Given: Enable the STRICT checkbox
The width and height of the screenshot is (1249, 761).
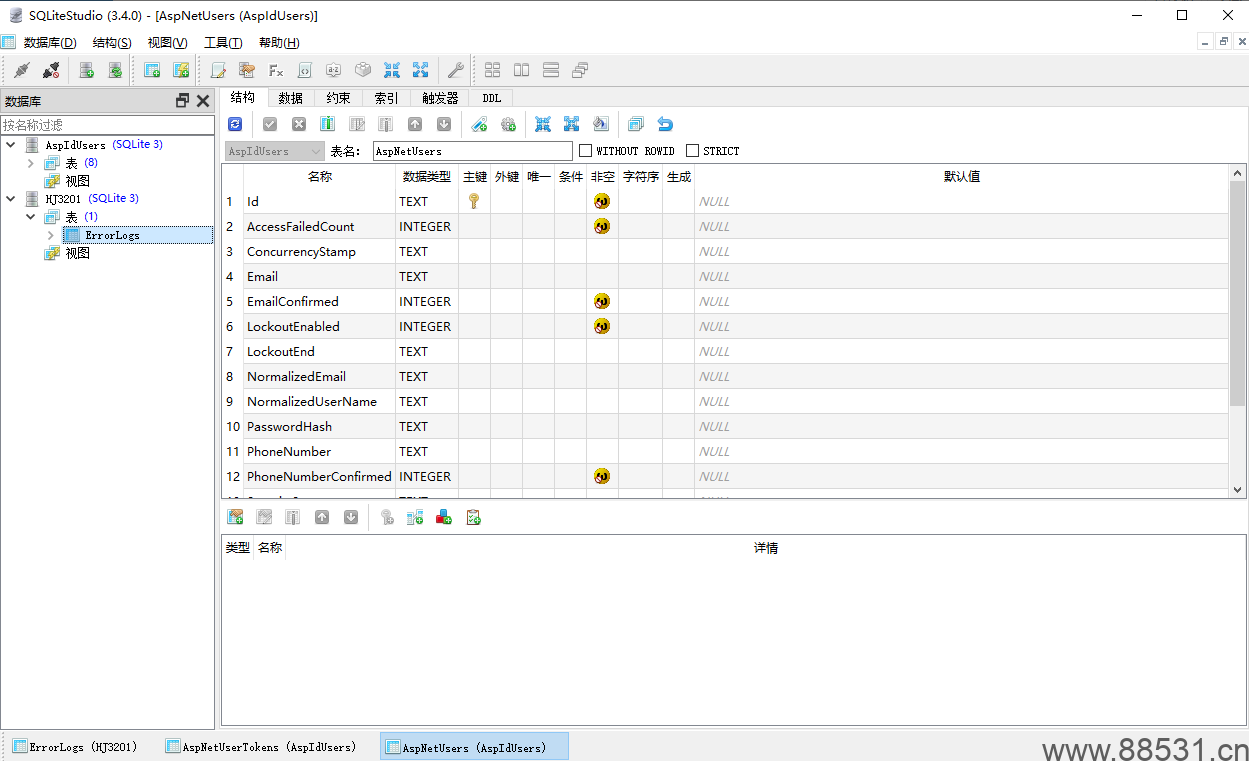Looking at the screenshot, I should (692, 151).
